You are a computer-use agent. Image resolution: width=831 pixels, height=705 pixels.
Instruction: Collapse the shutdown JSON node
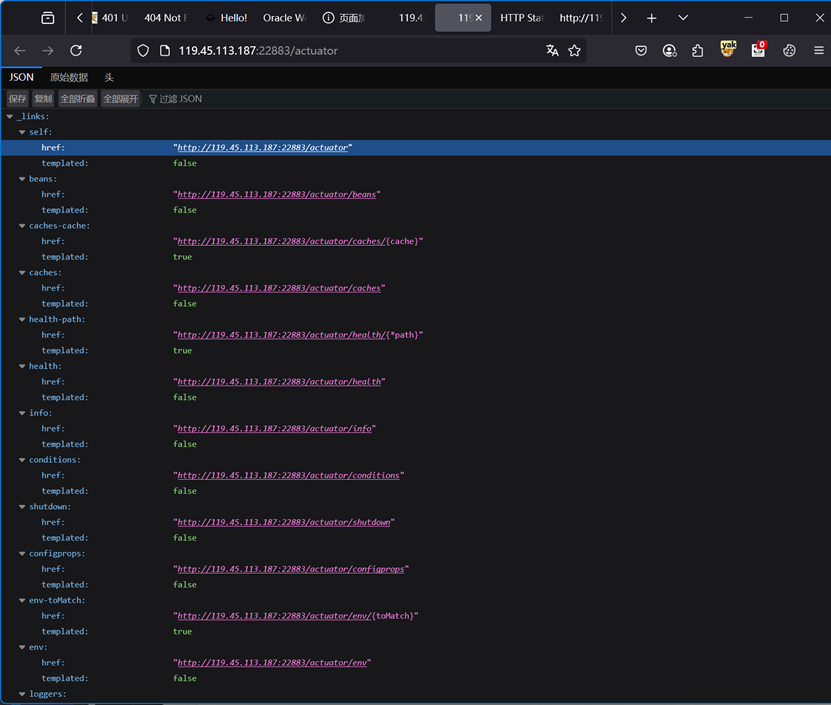(x=22, y=507)
